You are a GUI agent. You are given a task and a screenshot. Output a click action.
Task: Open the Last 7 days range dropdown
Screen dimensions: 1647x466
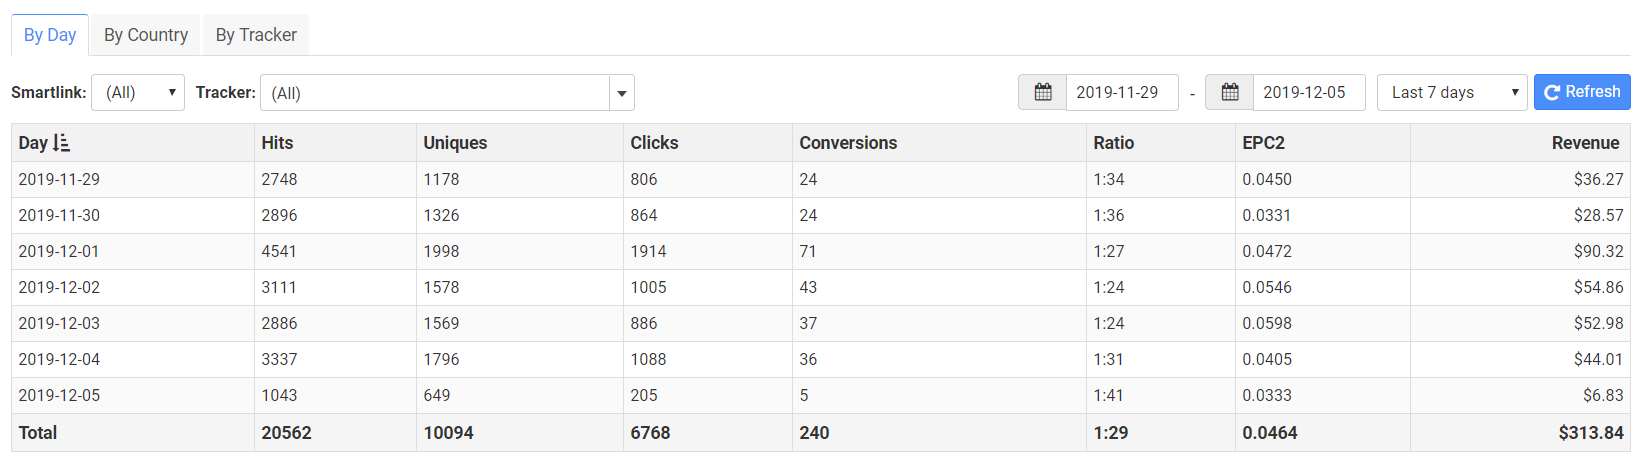(1451, 92)
